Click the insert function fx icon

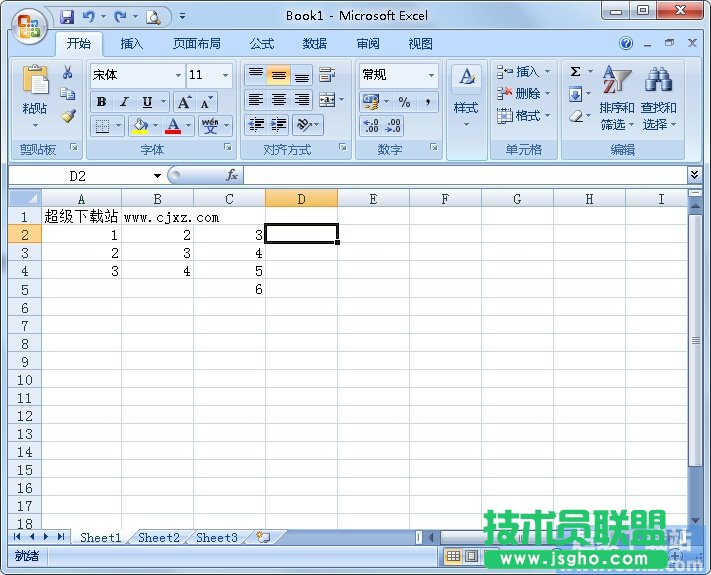pyautogui.click(x=232, y=175)
